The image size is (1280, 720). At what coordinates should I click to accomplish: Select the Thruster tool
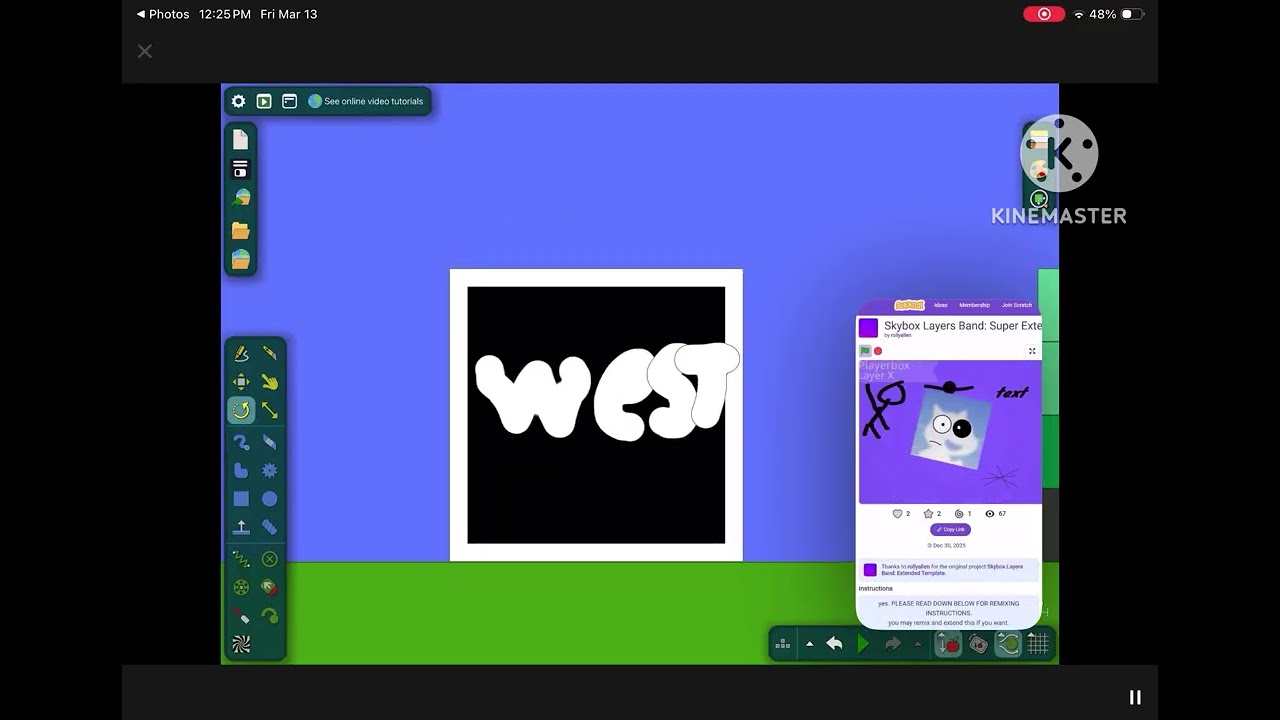(270, 587)
